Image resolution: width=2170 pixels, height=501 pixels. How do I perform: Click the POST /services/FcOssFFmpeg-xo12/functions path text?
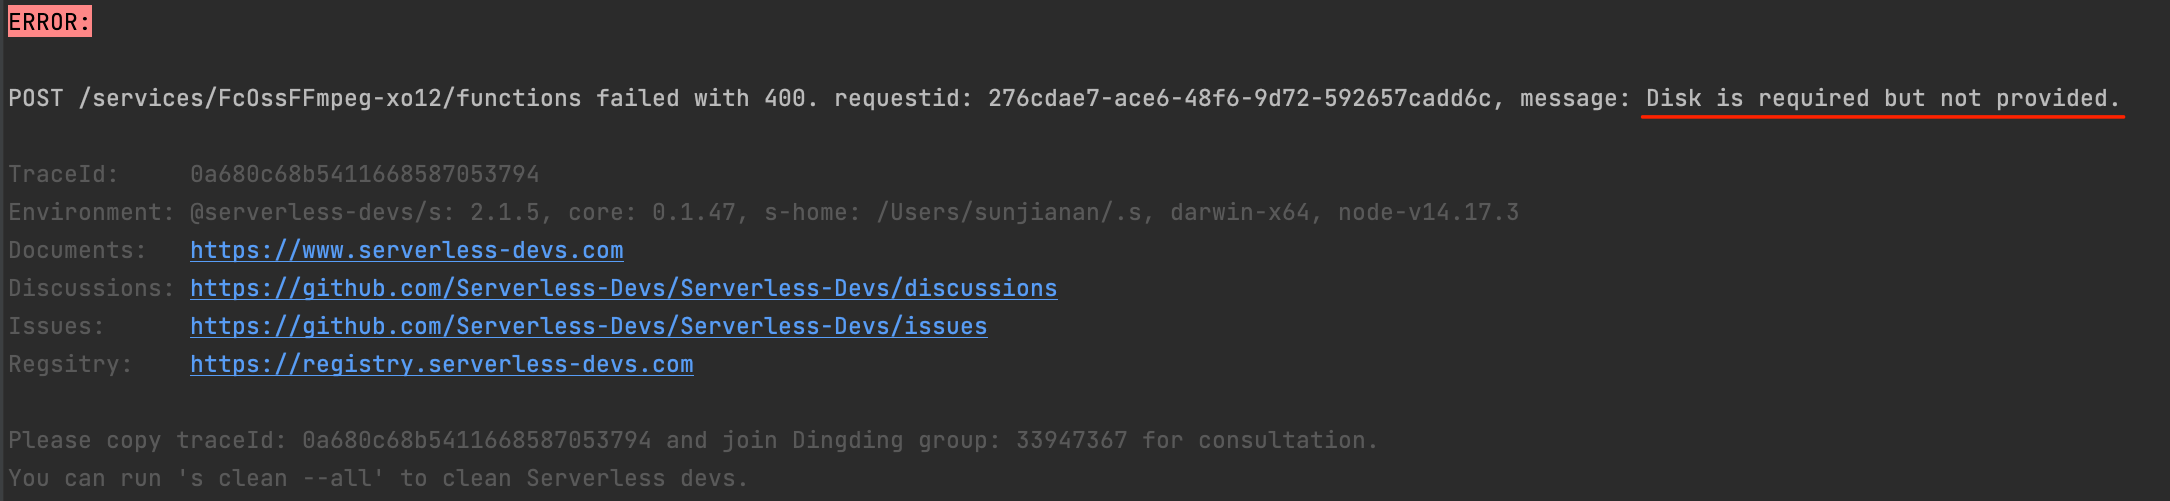[294, 98]
